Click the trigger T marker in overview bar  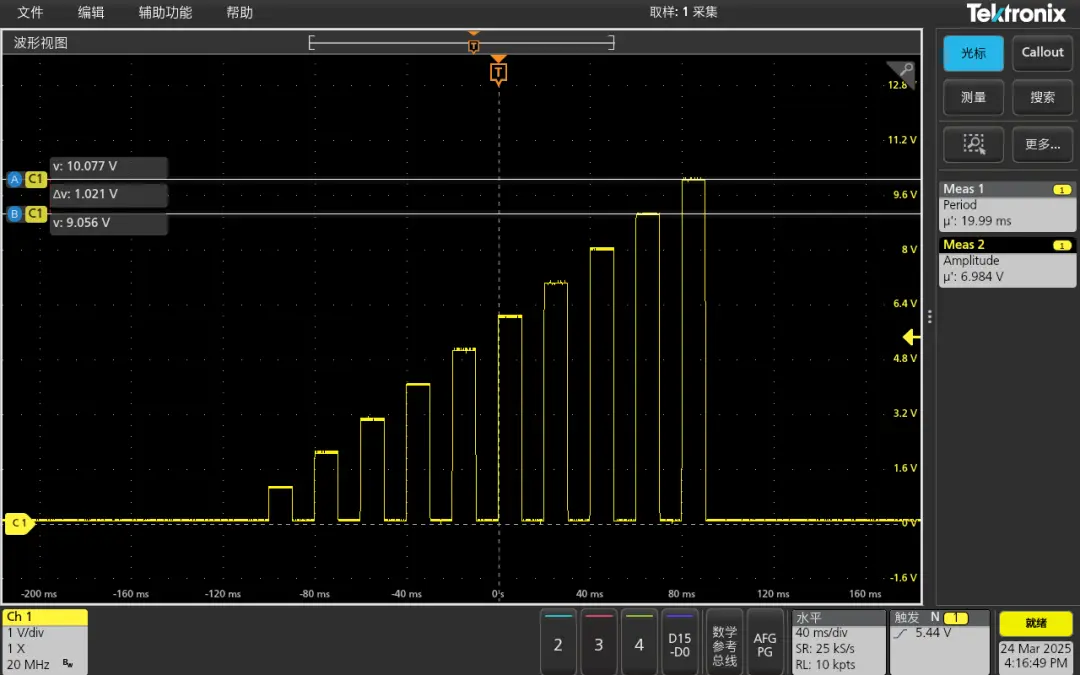473,45
